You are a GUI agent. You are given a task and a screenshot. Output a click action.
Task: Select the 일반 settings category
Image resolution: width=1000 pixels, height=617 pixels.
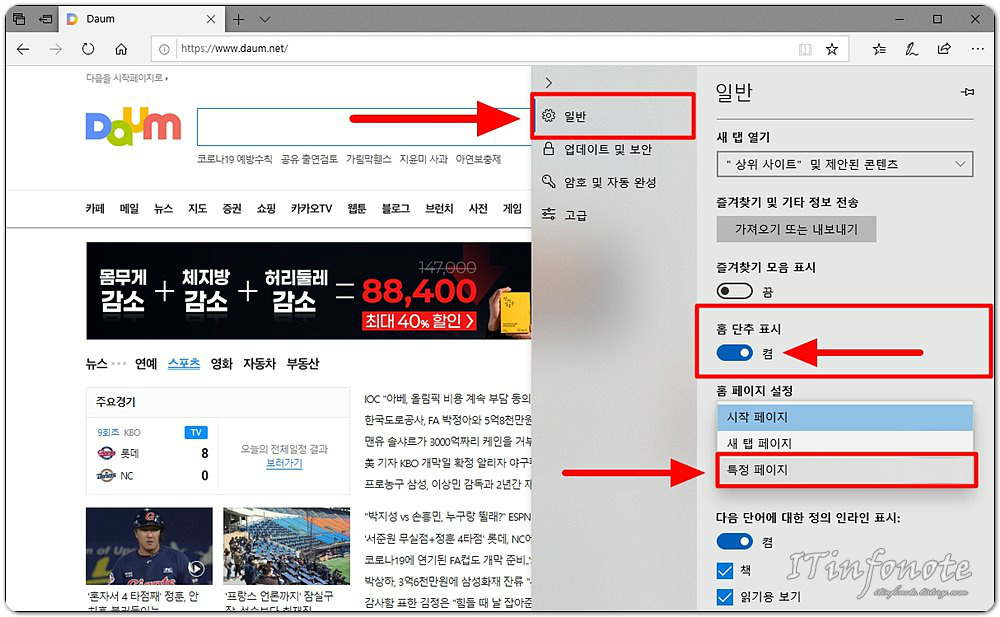(613, 115)
